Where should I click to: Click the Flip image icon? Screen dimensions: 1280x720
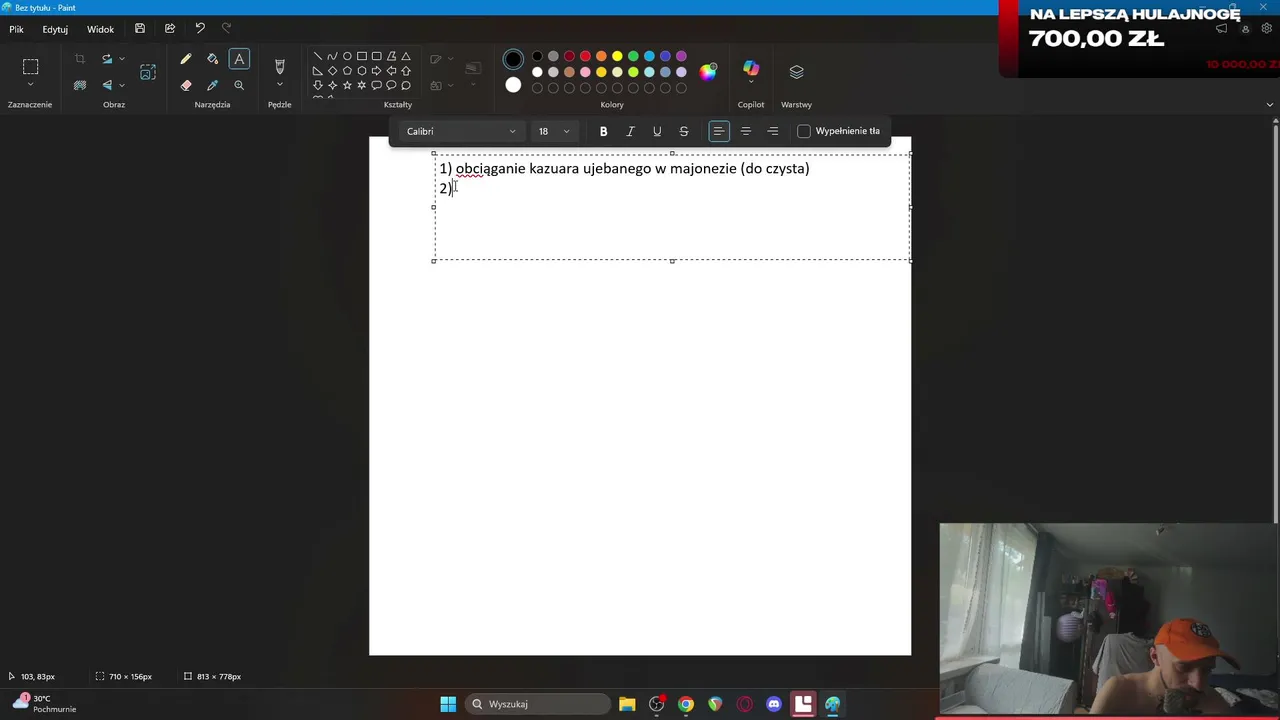click(107, 86)
